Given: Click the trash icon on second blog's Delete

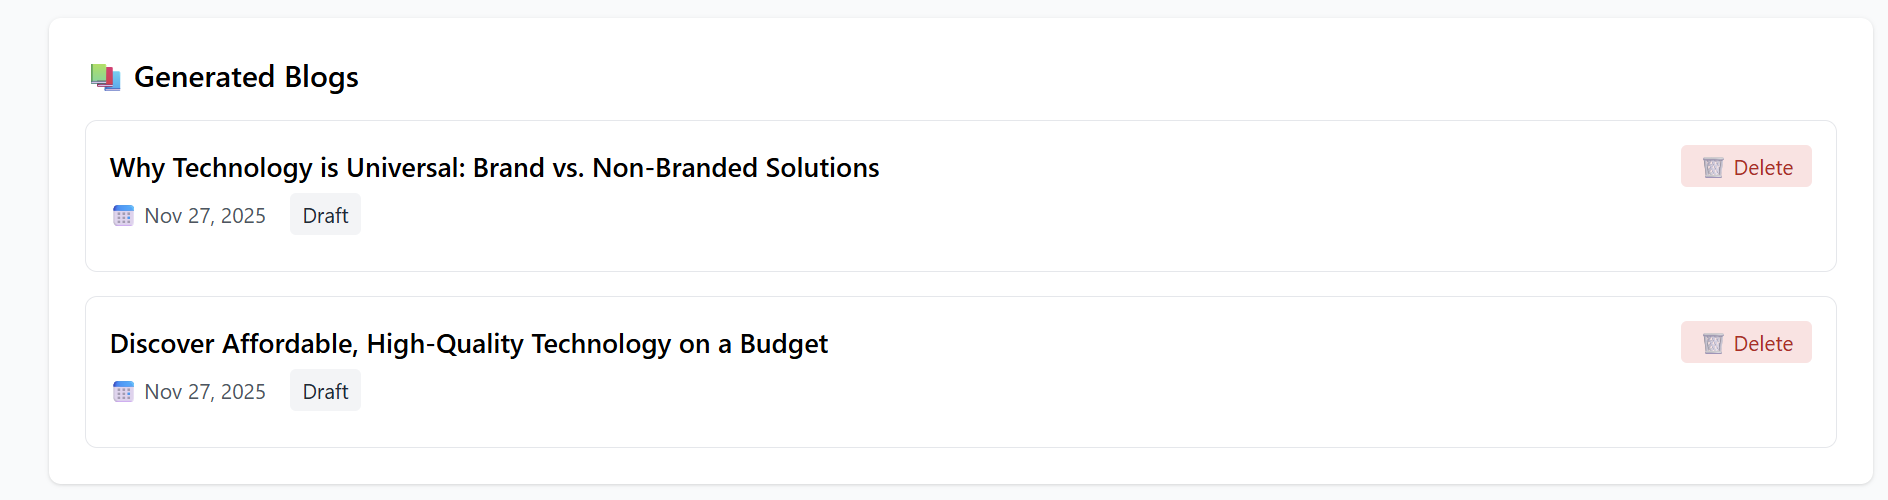Looking at the screenshot, I should click(x=1713, y=343).
